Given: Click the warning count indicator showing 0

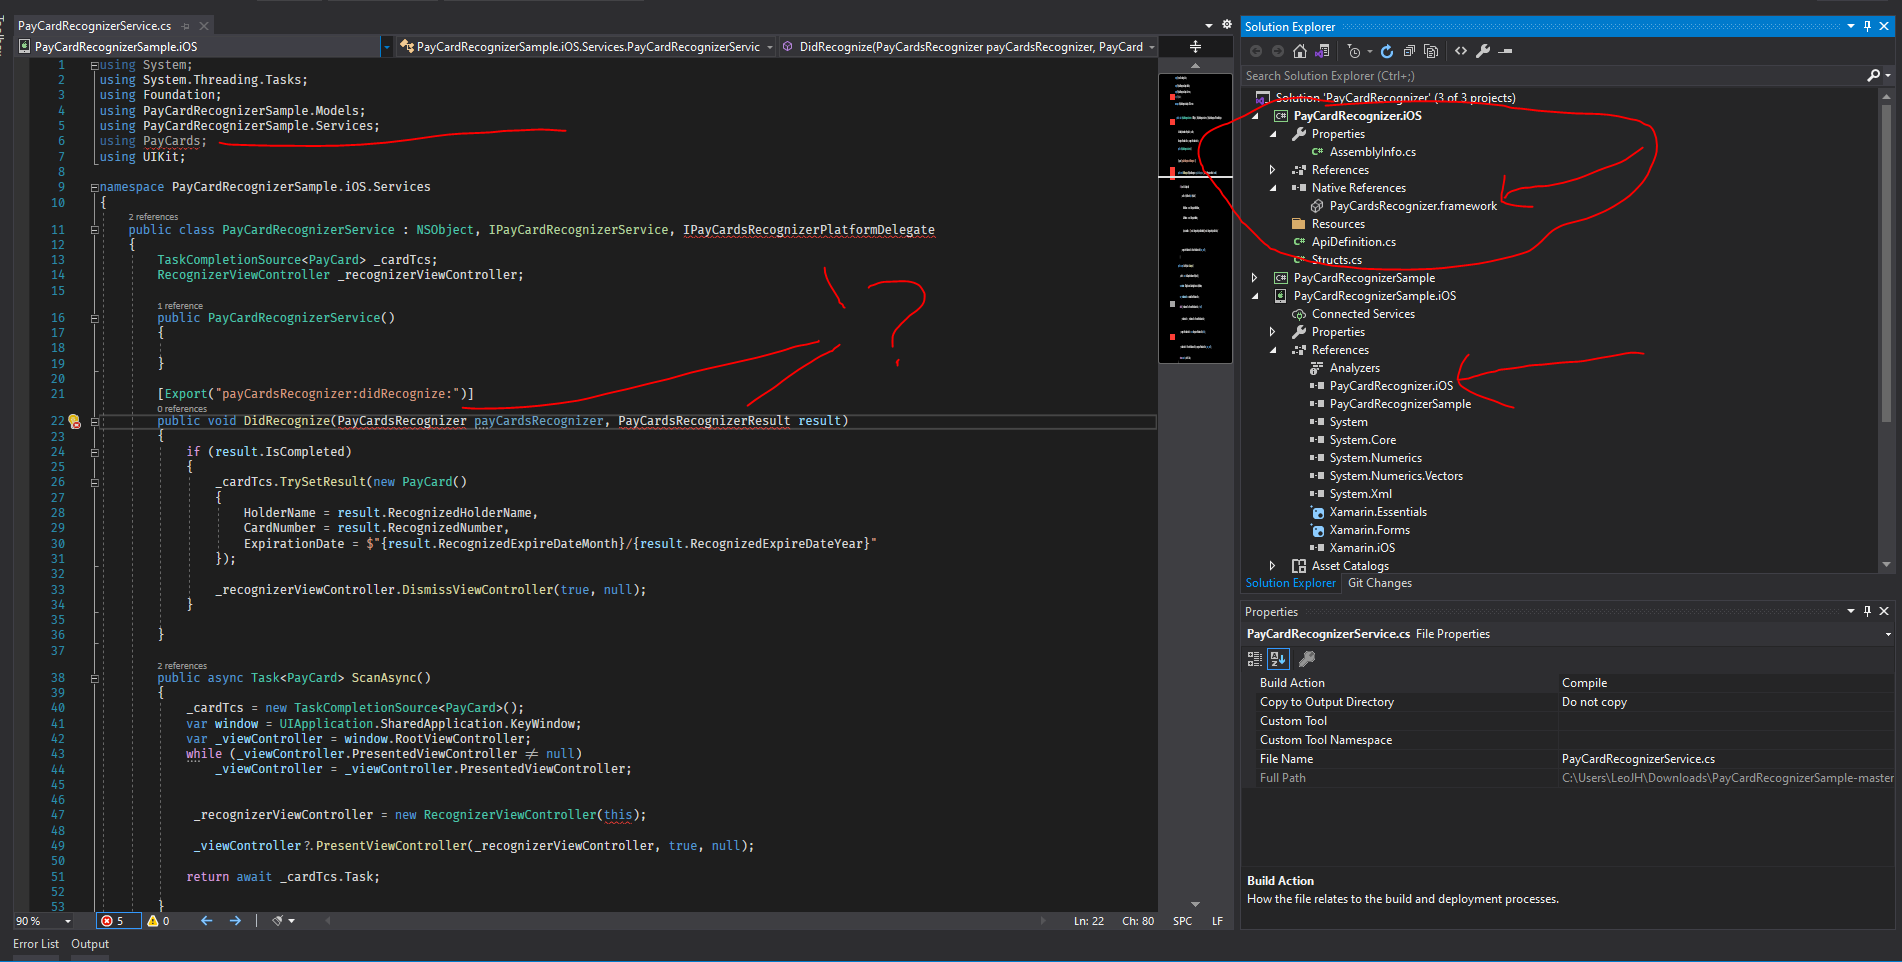Looking at the screenshot, I should click(159, 921).
